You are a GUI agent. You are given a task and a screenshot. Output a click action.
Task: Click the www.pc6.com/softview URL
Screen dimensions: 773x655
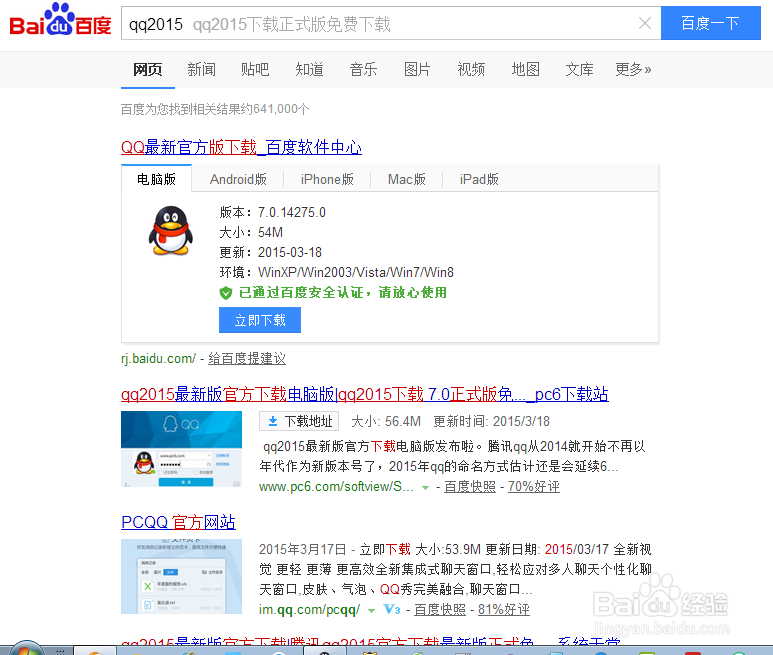(x=336, y=486)
